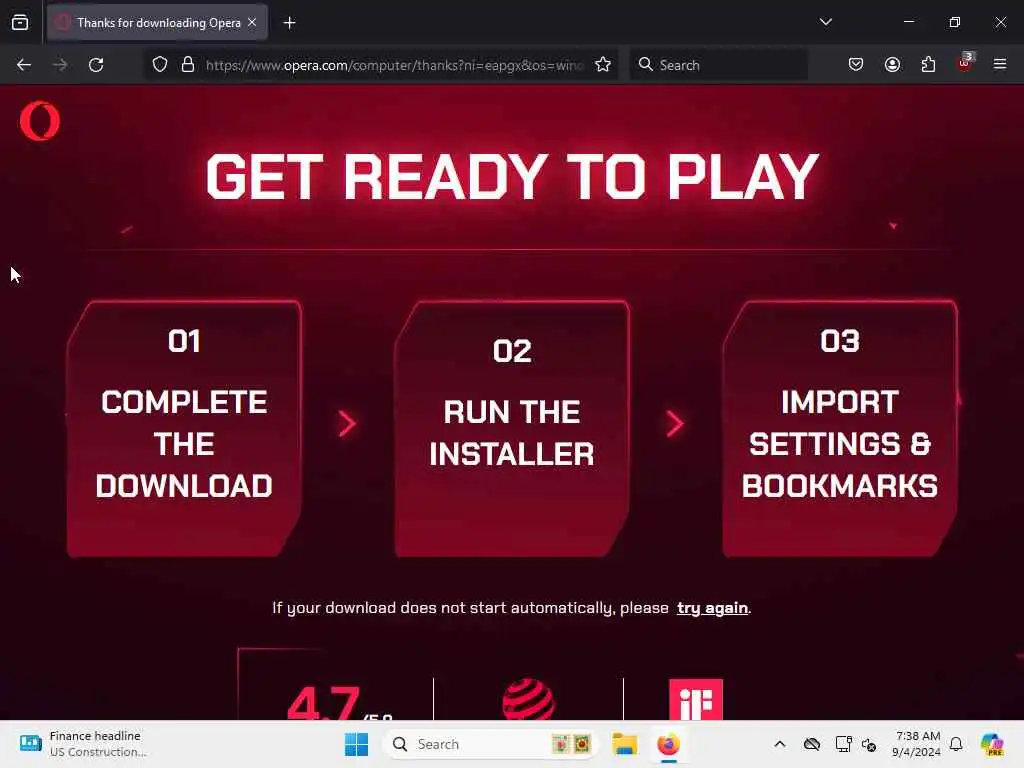
Task: Save page to Pocket icon
Action: [856, 65]
